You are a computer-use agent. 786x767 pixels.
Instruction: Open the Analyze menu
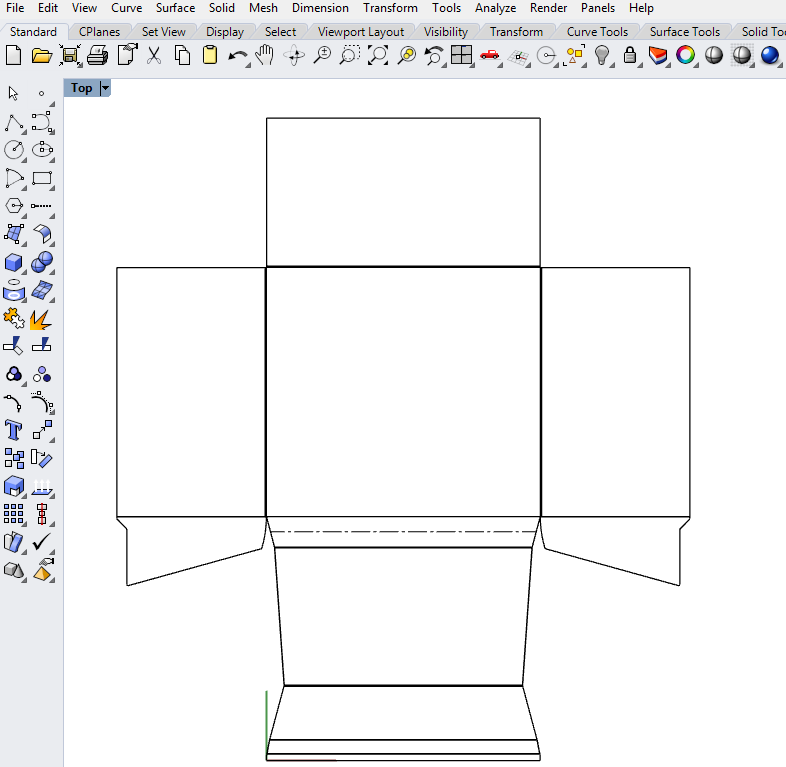[495, 8]
